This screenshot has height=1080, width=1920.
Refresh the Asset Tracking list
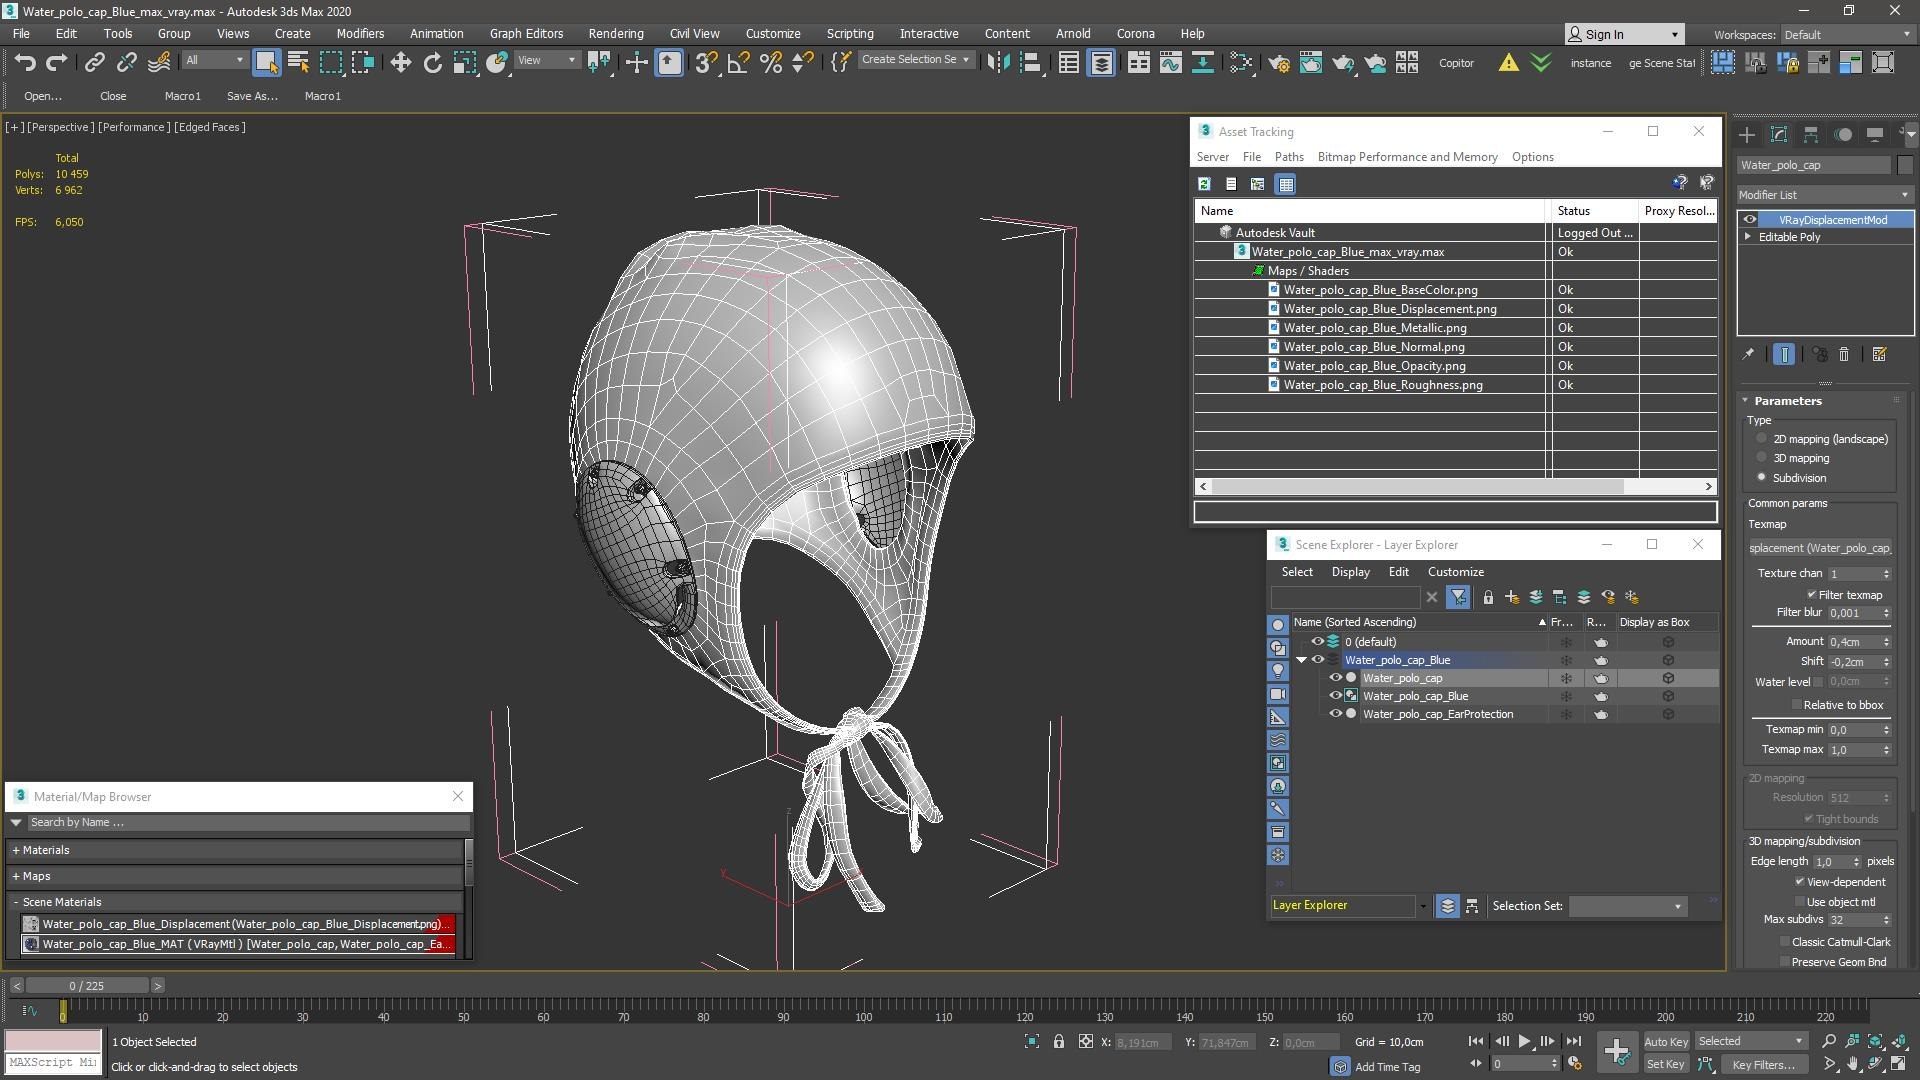point(1204,184)
